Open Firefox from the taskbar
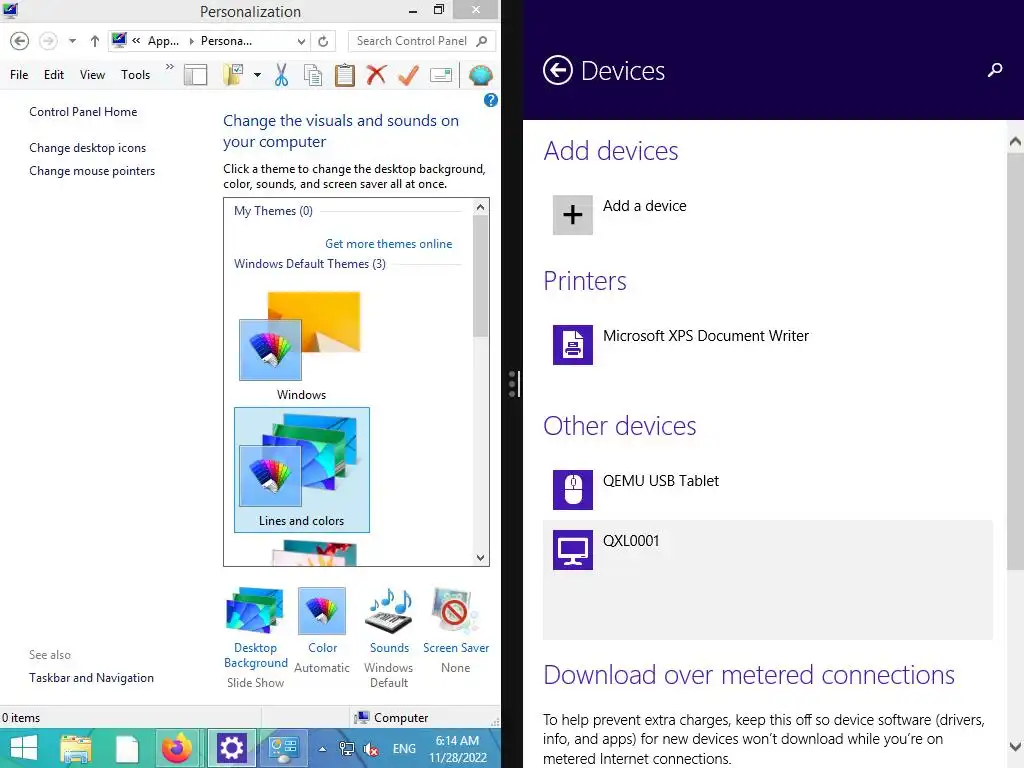 tap(177, 748)
